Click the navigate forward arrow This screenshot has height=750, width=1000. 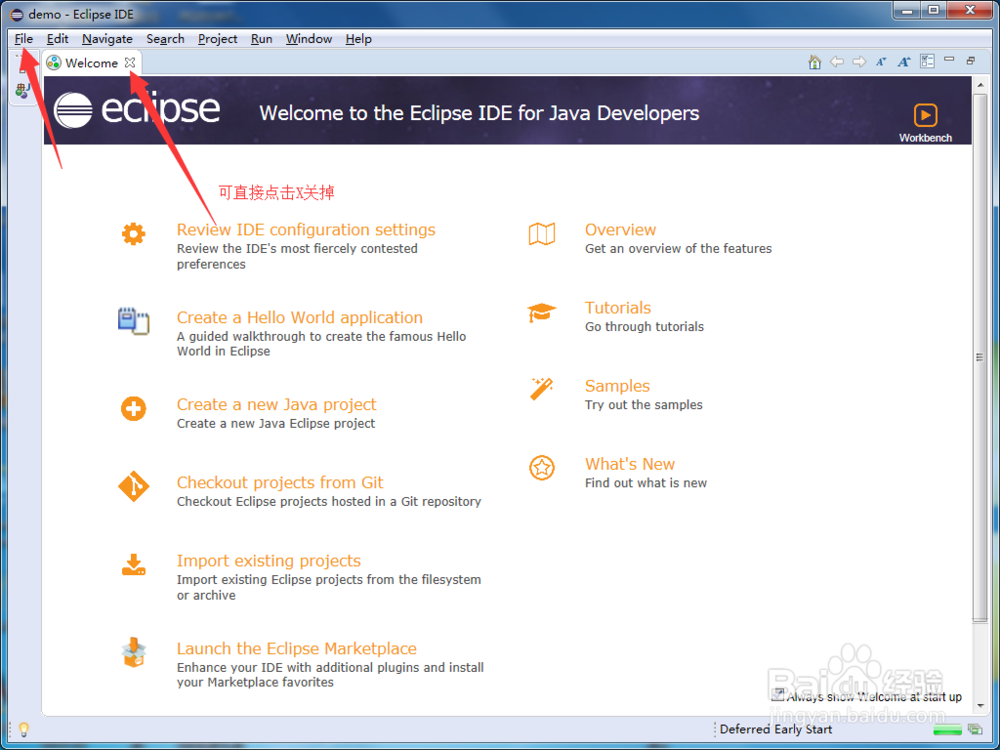(859, 62)
